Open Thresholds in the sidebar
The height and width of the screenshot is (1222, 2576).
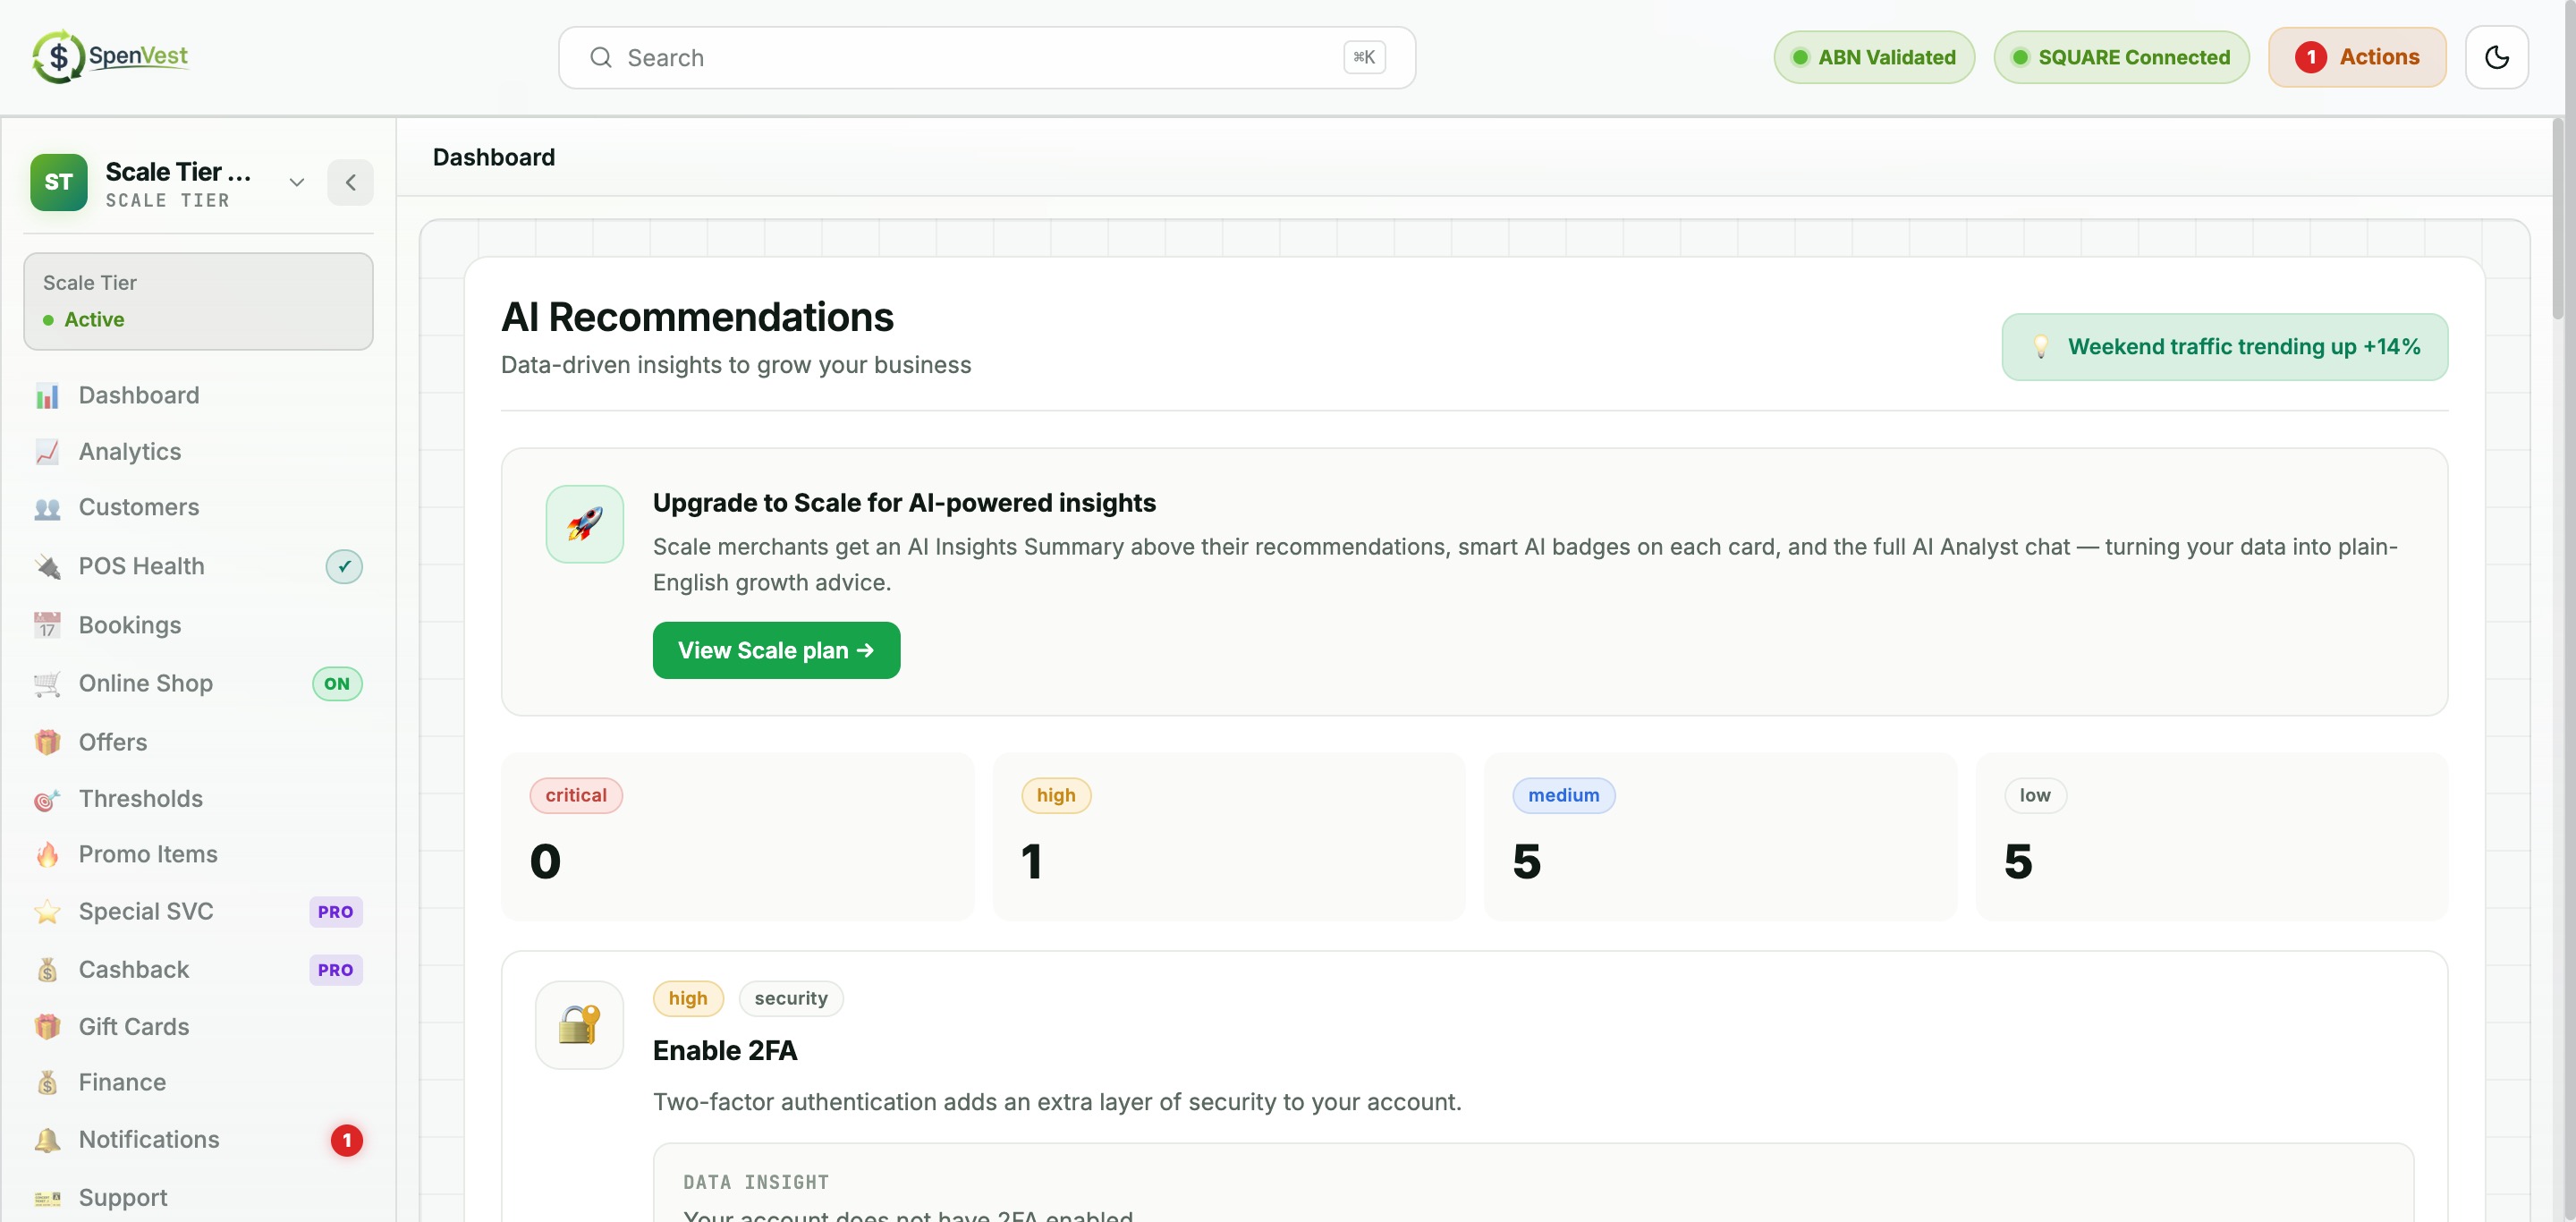198,799
